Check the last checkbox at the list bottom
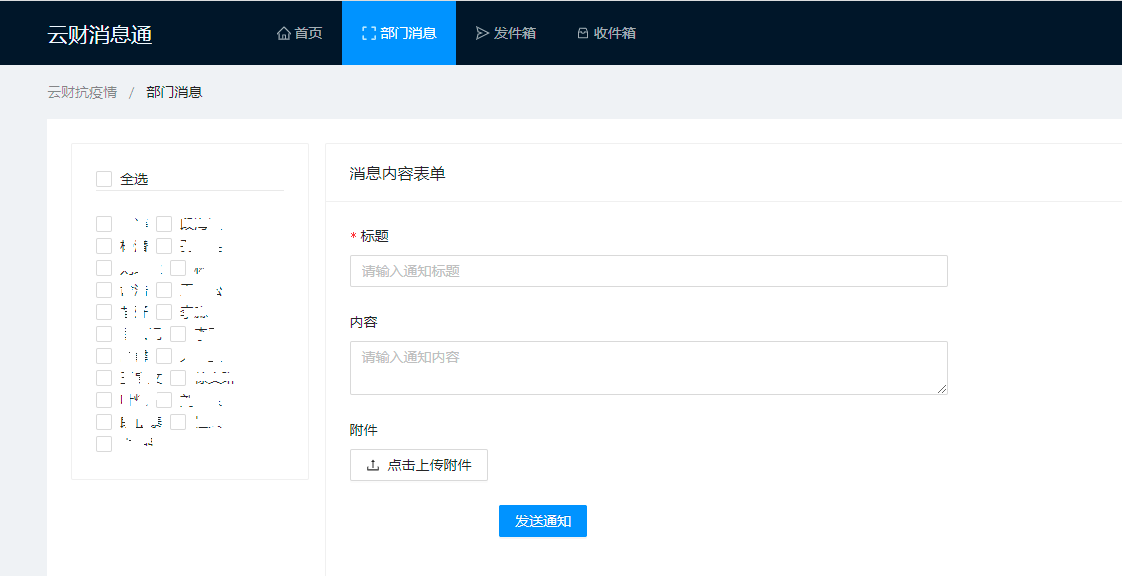The width and height of the screenshot is (1122, 576). 104,444
